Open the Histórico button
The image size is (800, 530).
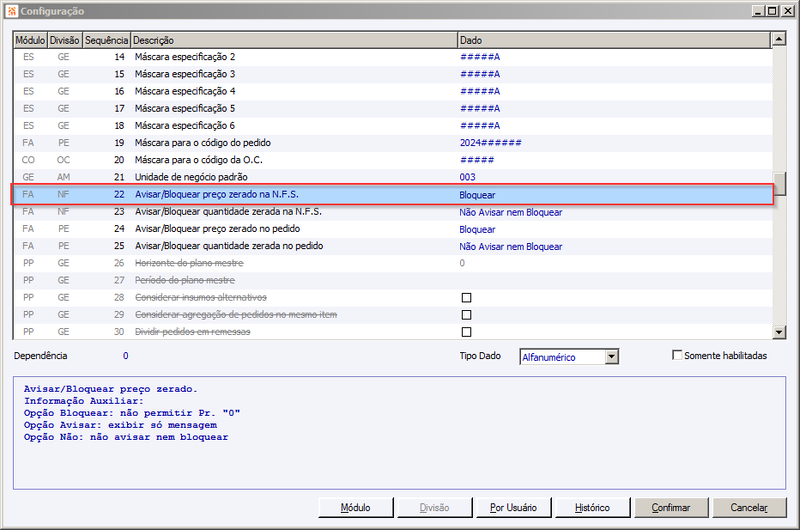point(592,508)
